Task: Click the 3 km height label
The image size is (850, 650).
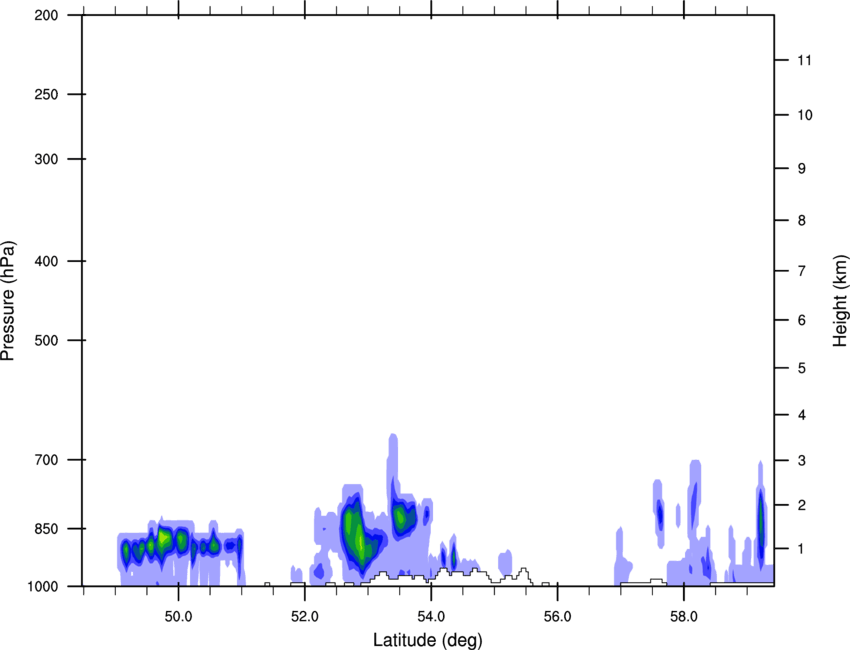Action: [x=802, y=461]
